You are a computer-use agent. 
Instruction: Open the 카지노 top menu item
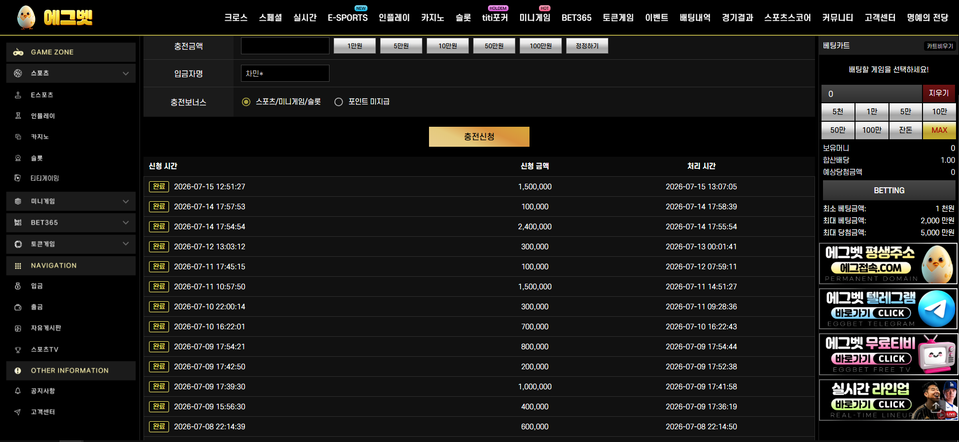tap(432, 18)
